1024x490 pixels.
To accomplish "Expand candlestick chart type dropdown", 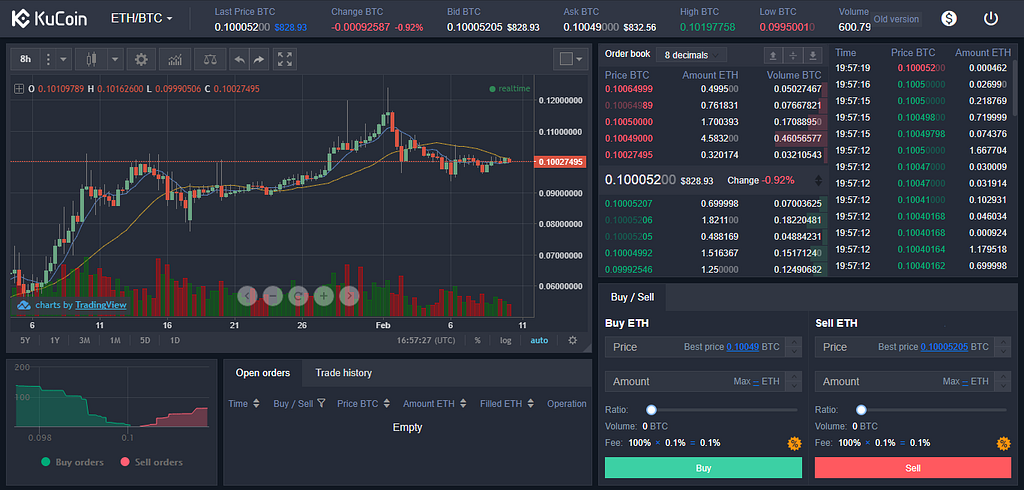I will click(116, 59).
